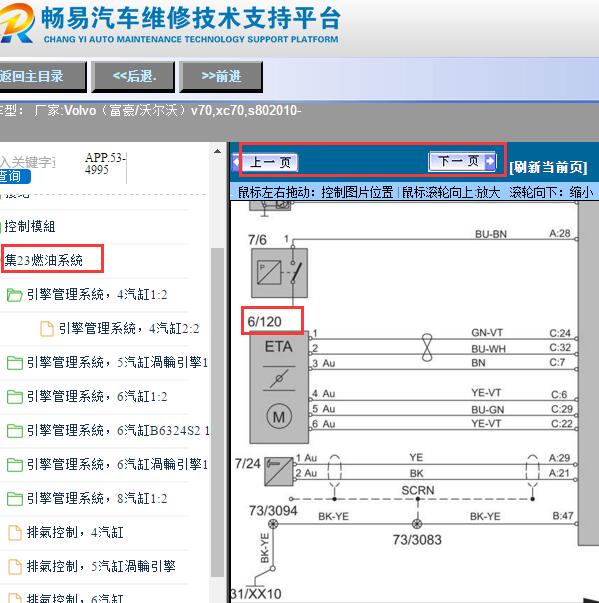Click the 31/XX10 ground label
The height and width of the screenshot is (603, 599).
[256, 594]
